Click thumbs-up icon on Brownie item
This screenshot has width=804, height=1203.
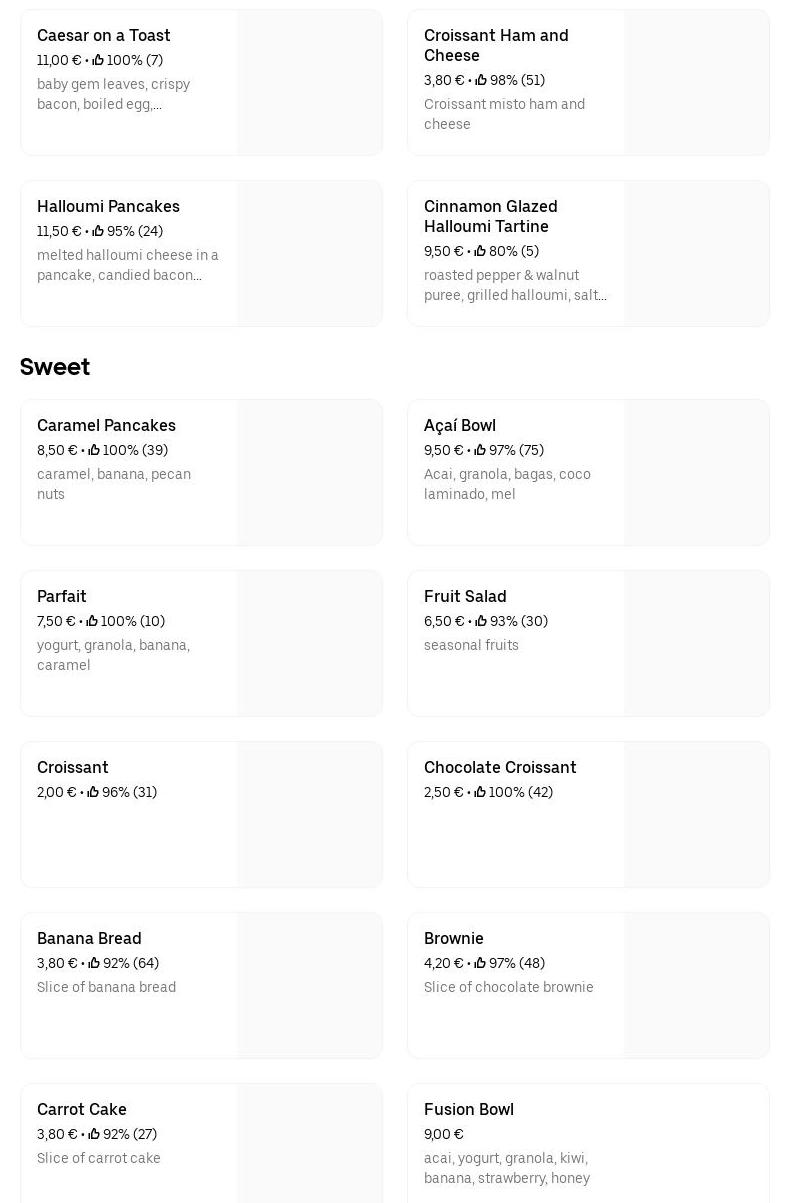click(x=480, y=964)
